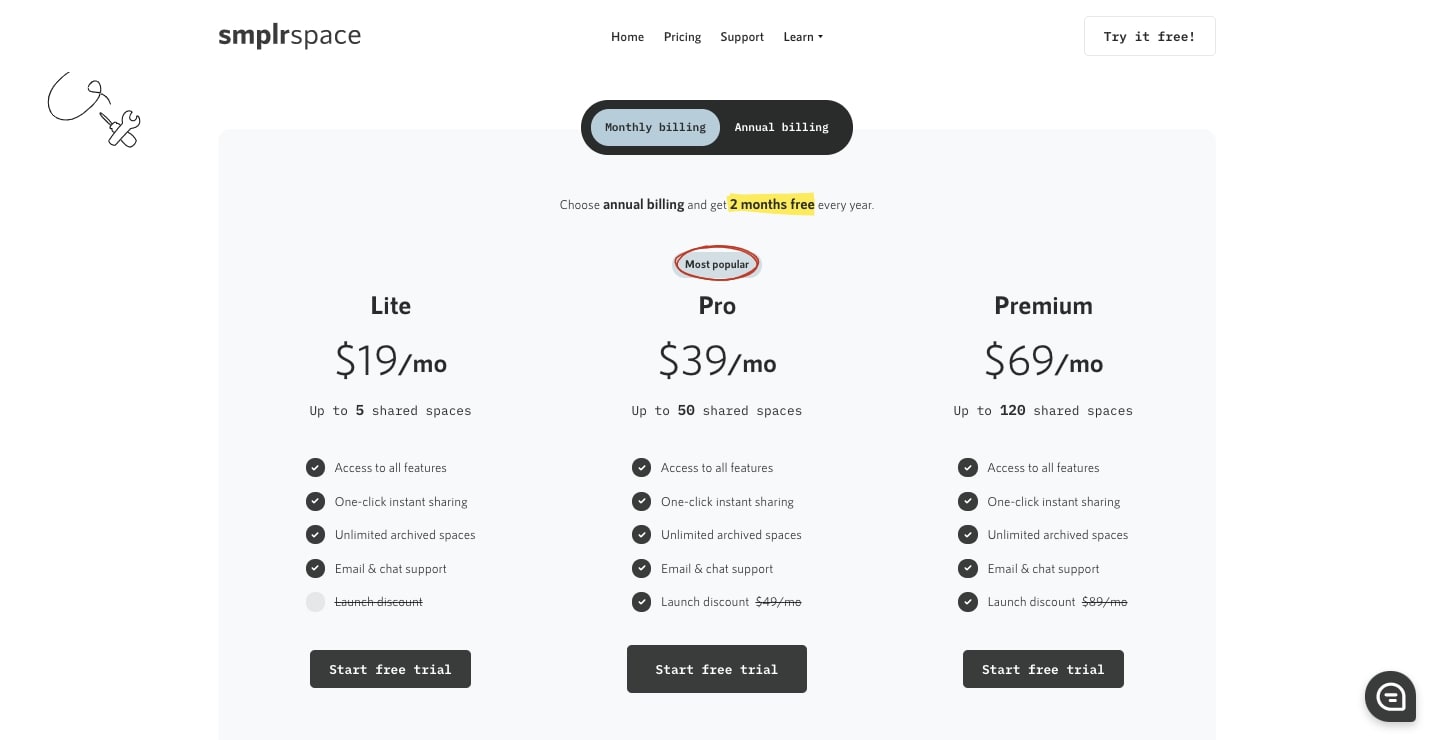Viewport: 1434px width, 740px height.
Task: Click Premium's Access to all features checkmark
Action: [x=967, y=468]
